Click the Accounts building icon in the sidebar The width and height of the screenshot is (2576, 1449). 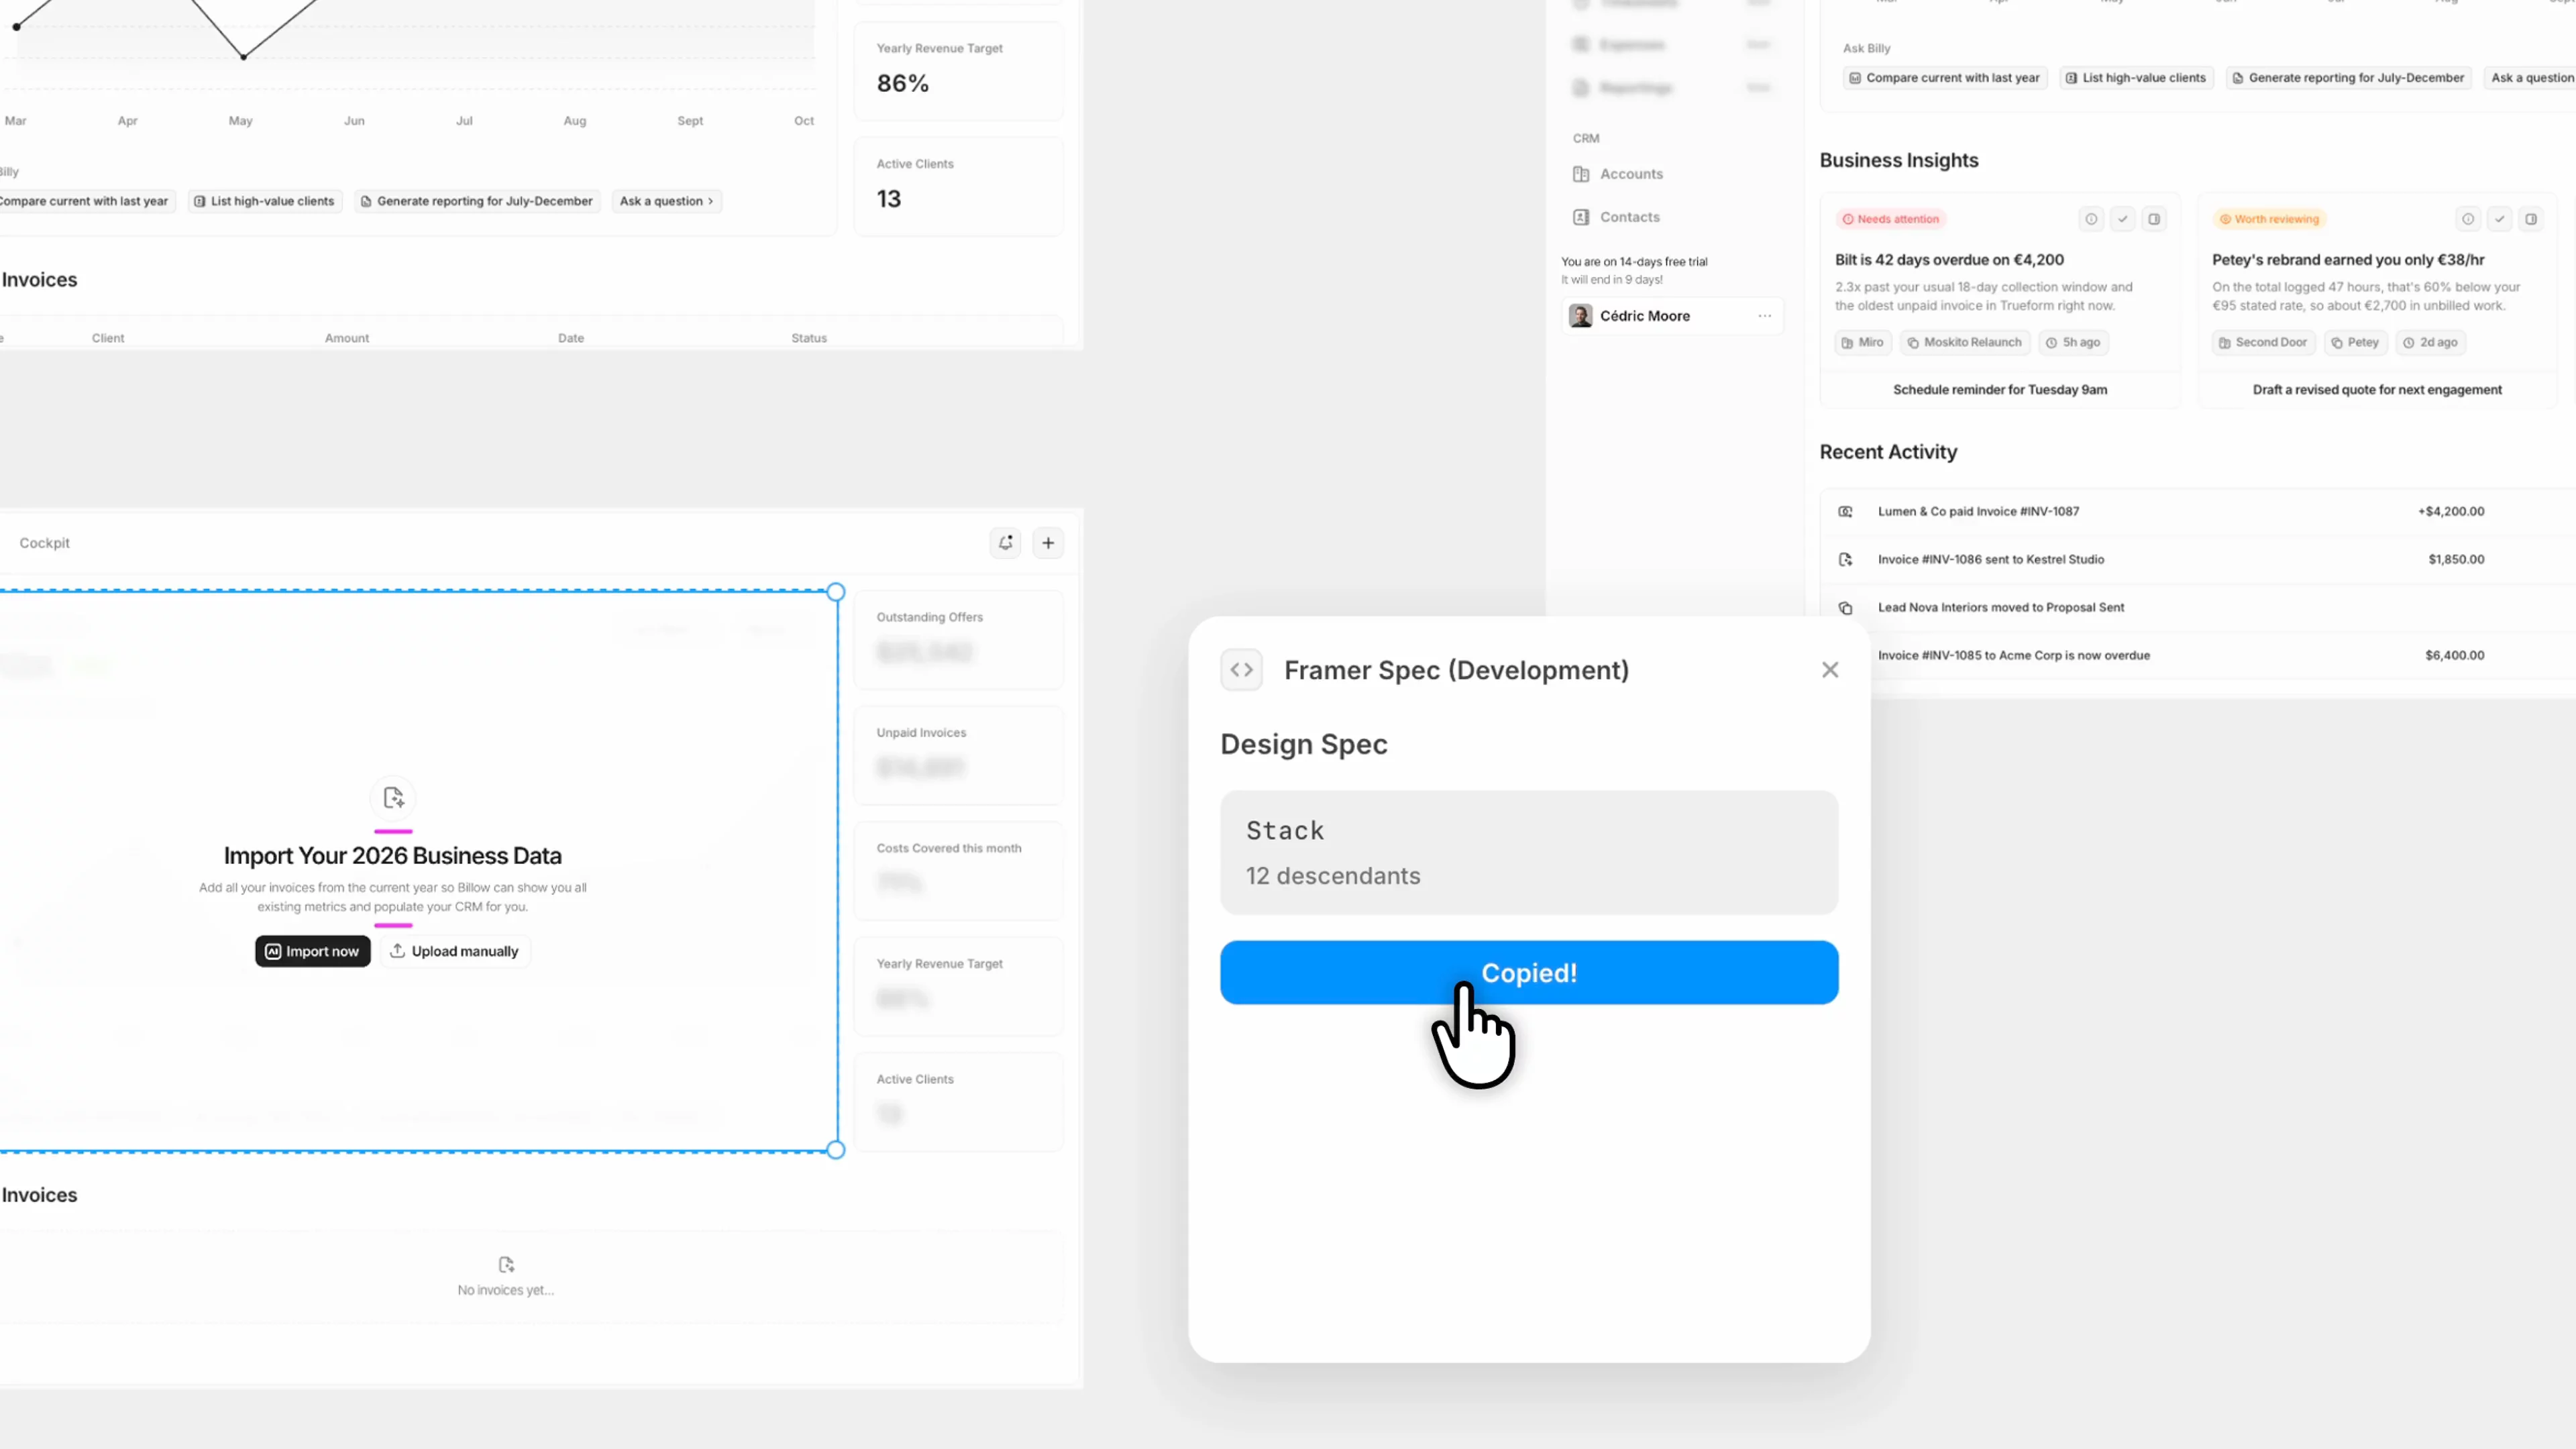[1580, 174]
